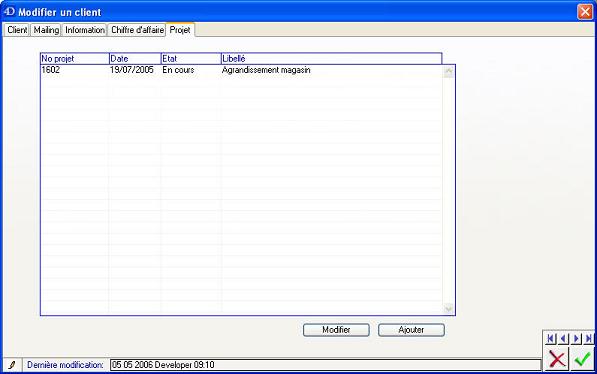Open the Information tab
This screenshot has width=597, height=374.
(x=85, y=30)
